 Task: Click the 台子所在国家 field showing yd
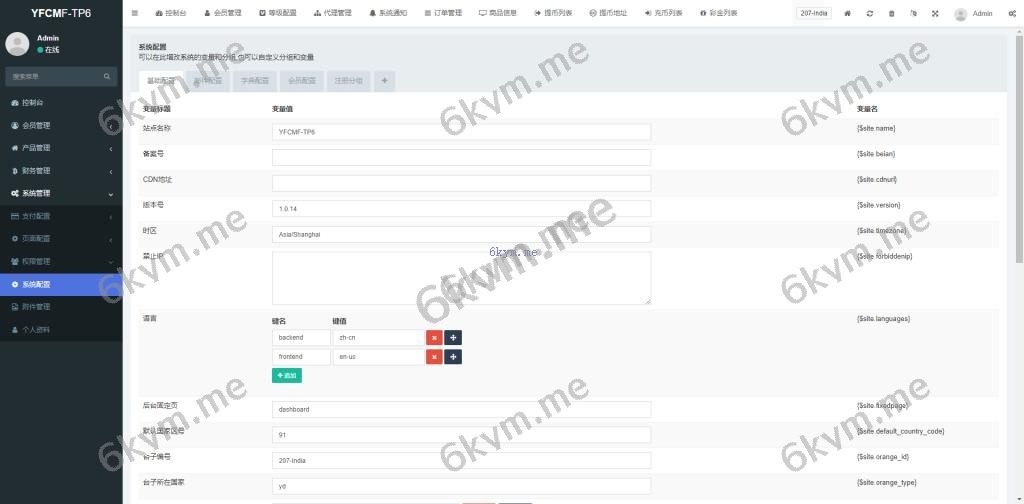(462, 486)
